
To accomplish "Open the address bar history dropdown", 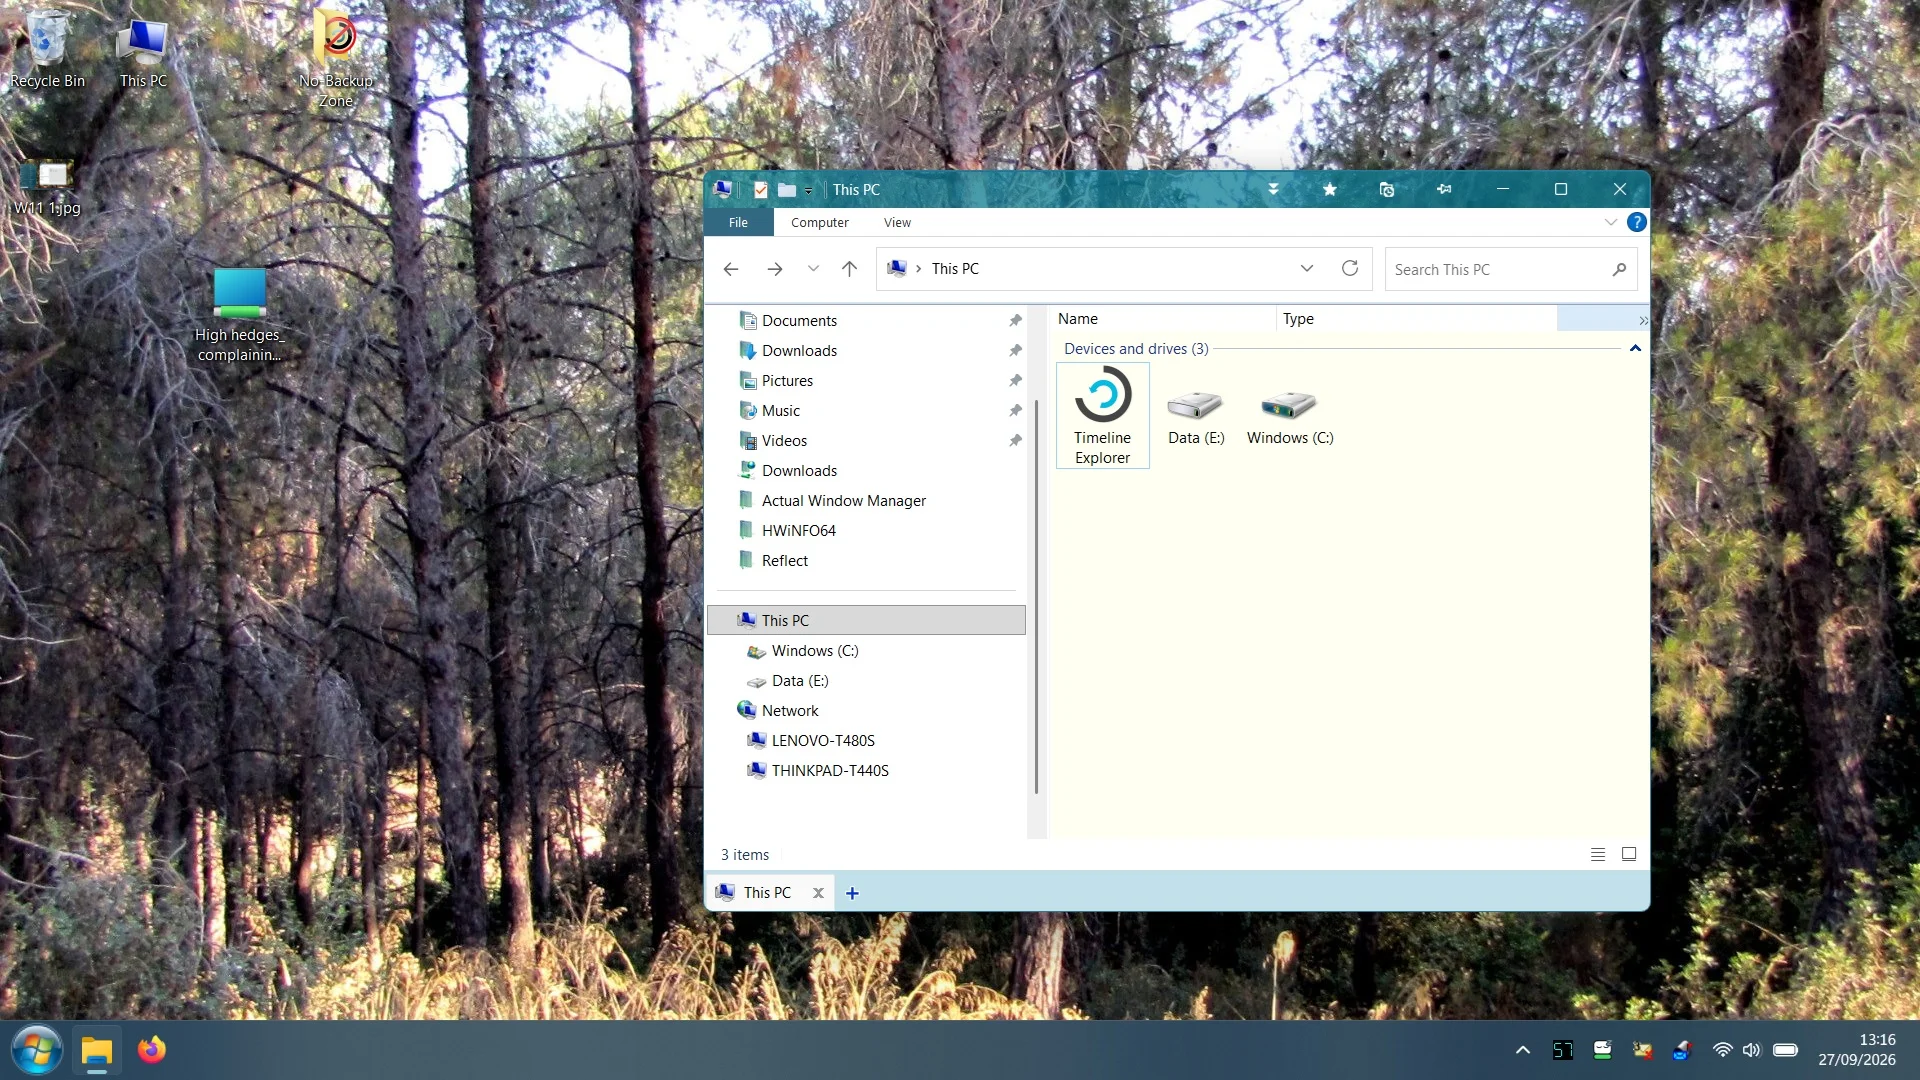I will coord(1306,269).
